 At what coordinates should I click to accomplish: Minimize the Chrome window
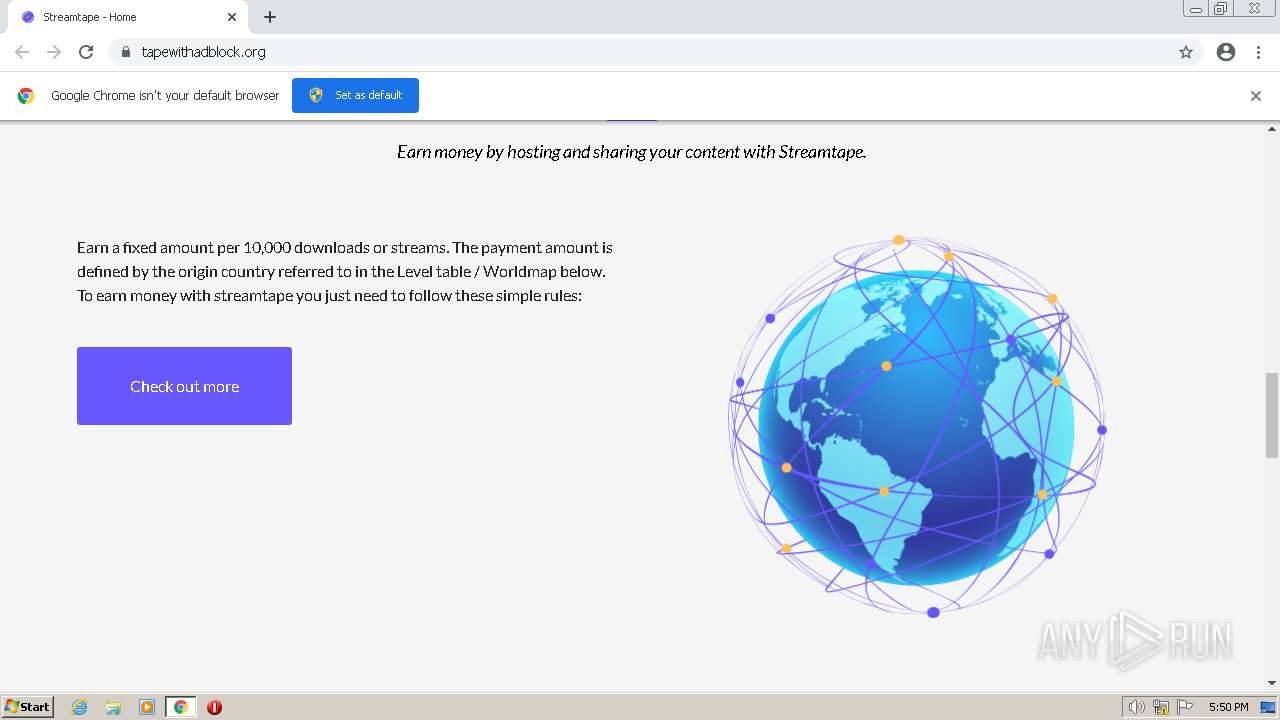pos(1195,9)
